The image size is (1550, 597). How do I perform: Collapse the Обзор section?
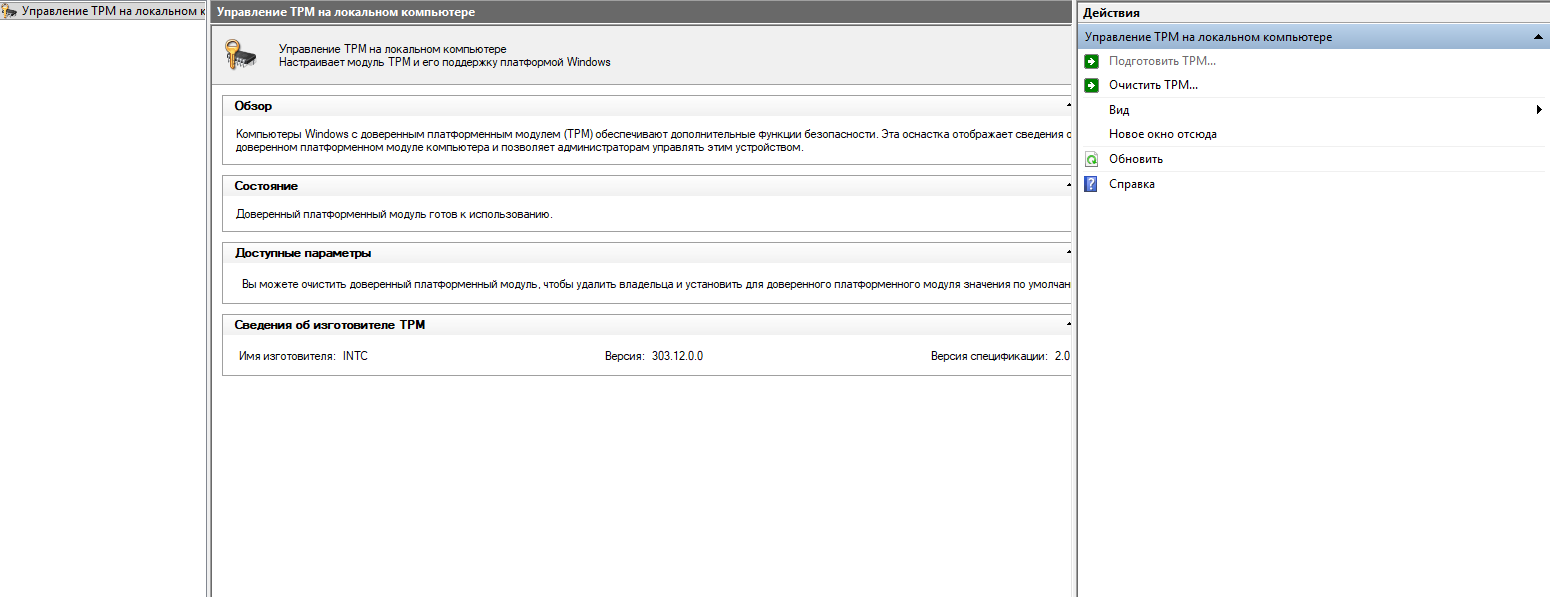click(x=1069, y=106)
